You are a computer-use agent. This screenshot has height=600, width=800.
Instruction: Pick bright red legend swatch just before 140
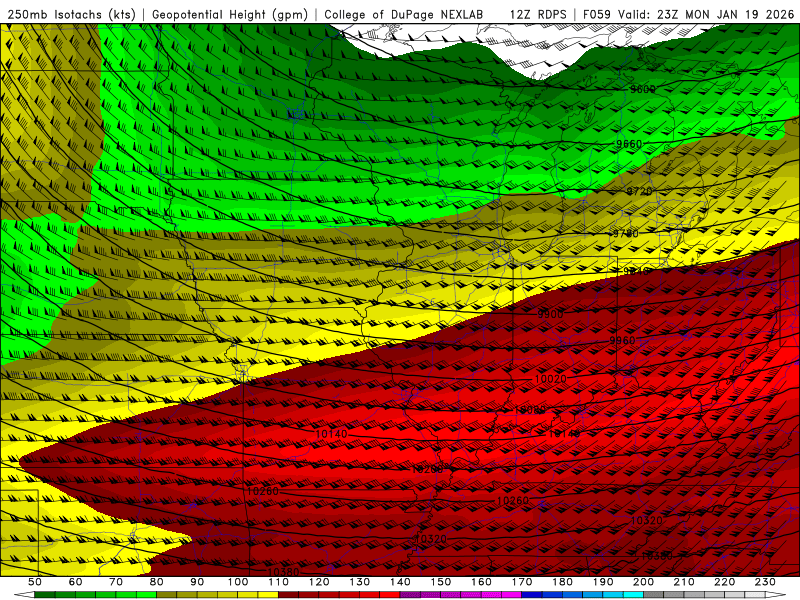390,595
